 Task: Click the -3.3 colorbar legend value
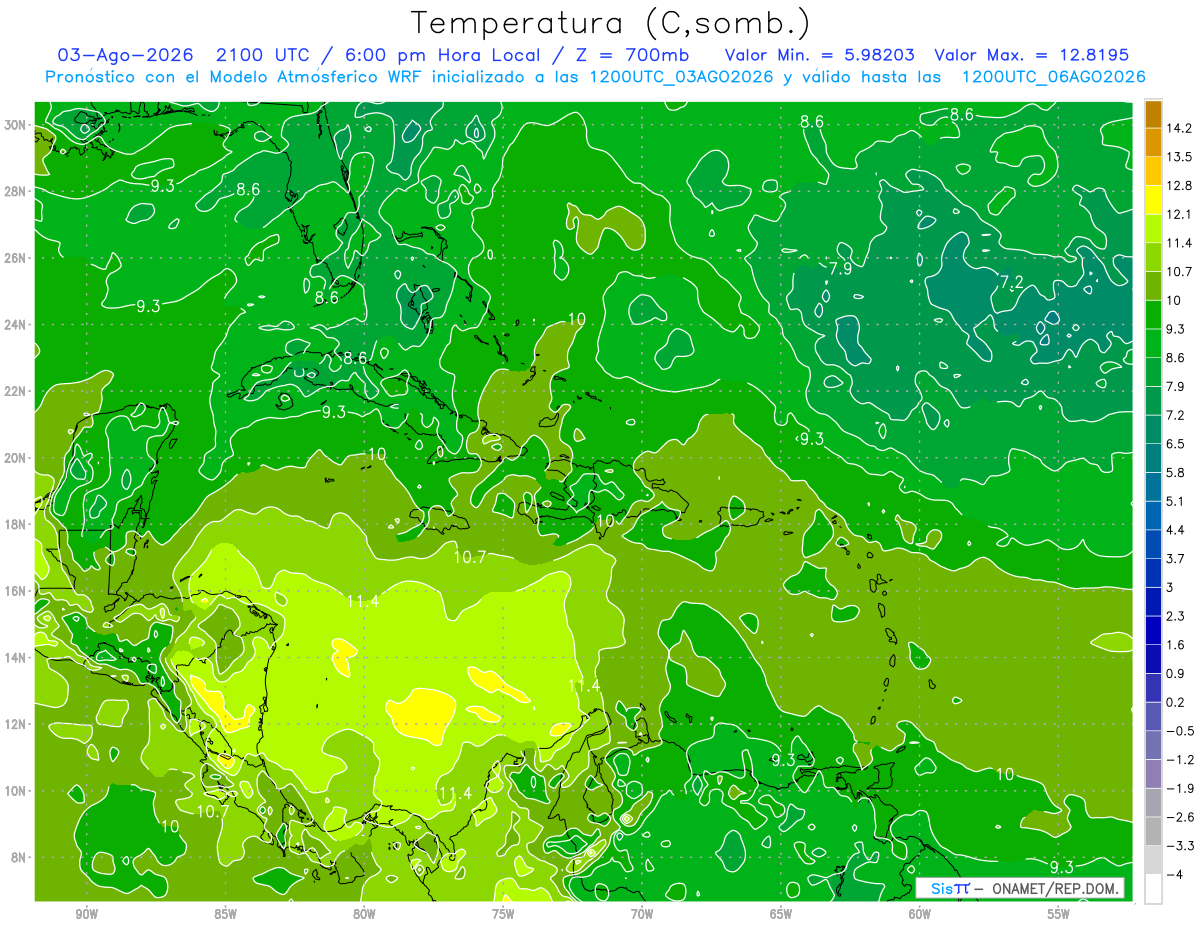click(x=1180, y=846)
